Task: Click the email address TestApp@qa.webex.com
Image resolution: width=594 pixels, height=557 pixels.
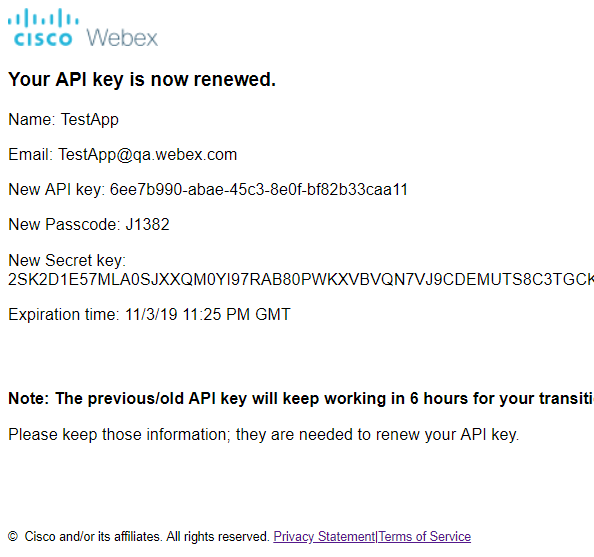Action: [x=147, y=155]
